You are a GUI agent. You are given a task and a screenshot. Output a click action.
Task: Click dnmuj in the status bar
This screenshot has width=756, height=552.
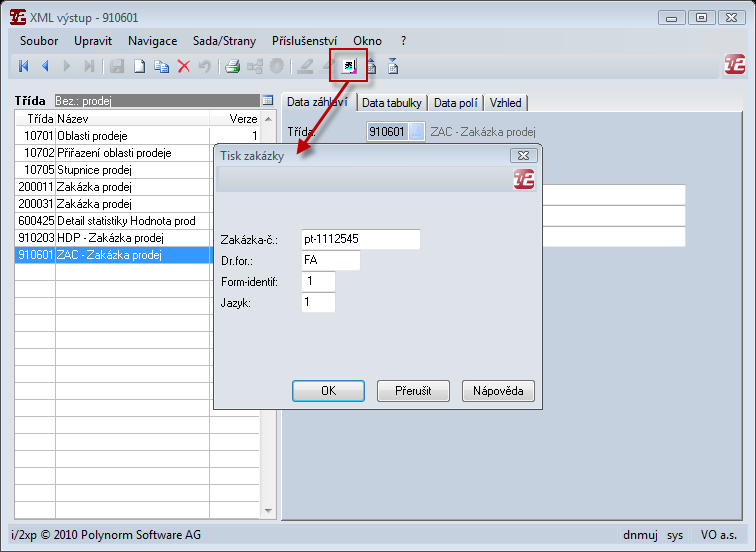pos(640,535)
